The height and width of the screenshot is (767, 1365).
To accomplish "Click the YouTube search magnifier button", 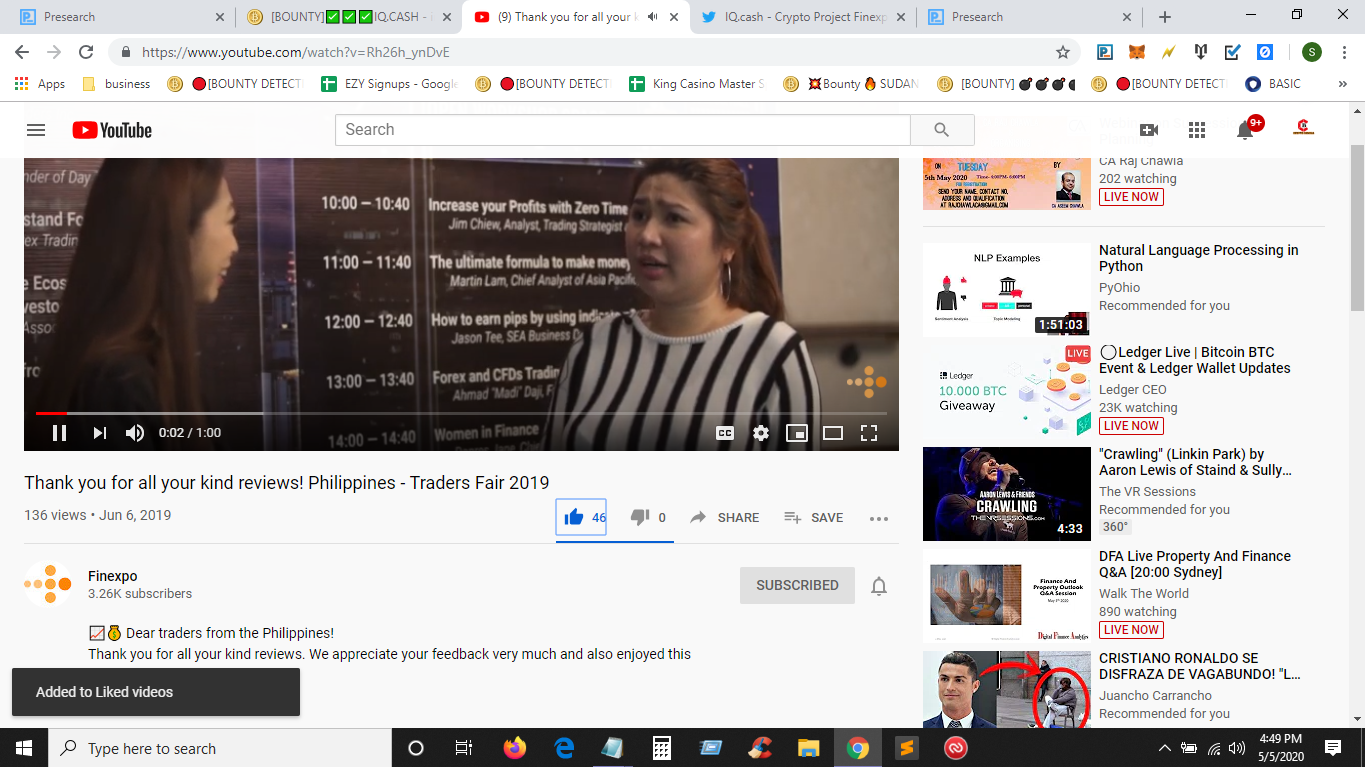I will pos(942,130).
